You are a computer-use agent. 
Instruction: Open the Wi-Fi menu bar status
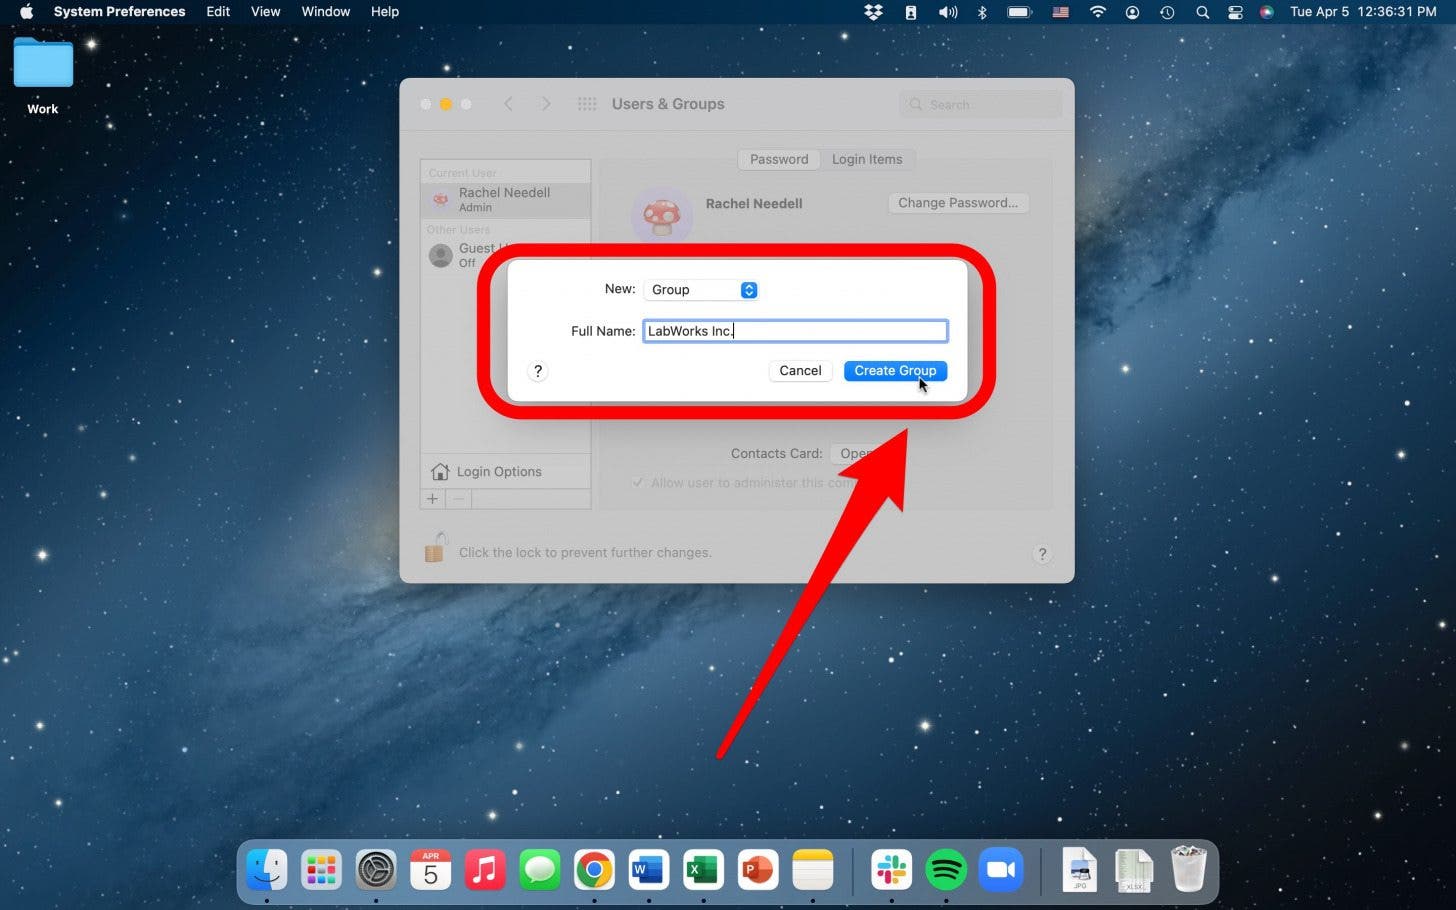[x=1098, y=12]
